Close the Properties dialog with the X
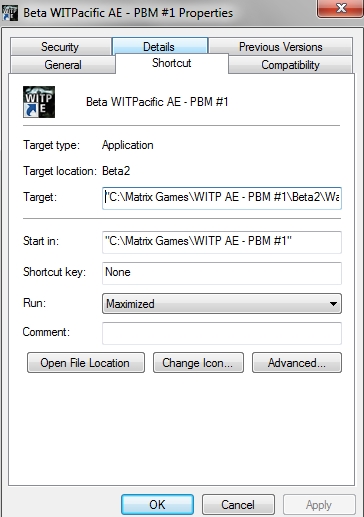The height and width of the screenshot is (517, 364). pyautogui.click(x=340, y=8)
